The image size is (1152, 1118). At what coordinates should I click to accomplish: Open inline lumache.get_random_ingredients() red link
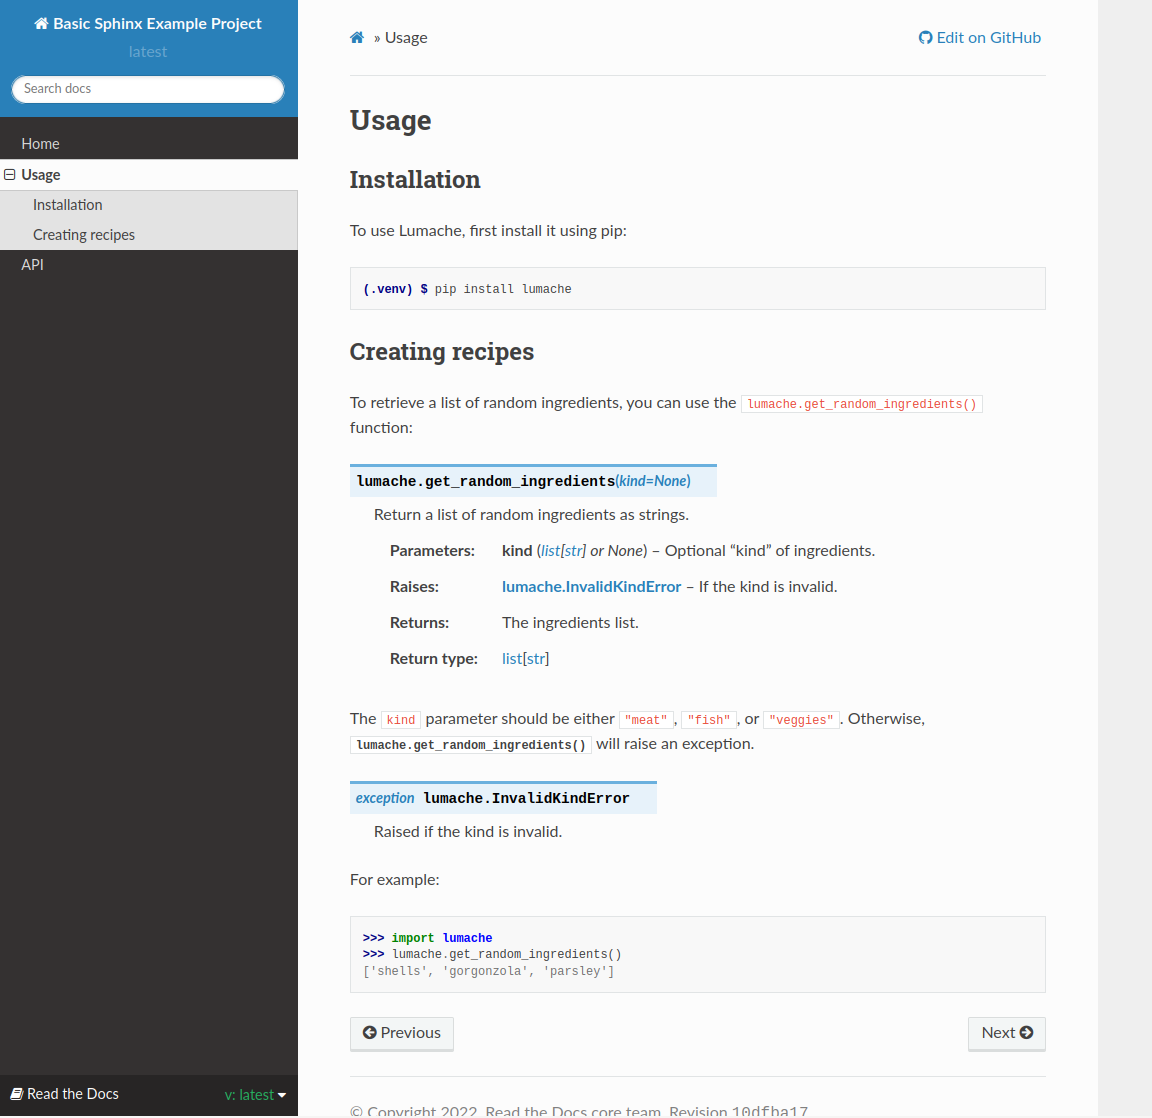click(x=862, y=404)
